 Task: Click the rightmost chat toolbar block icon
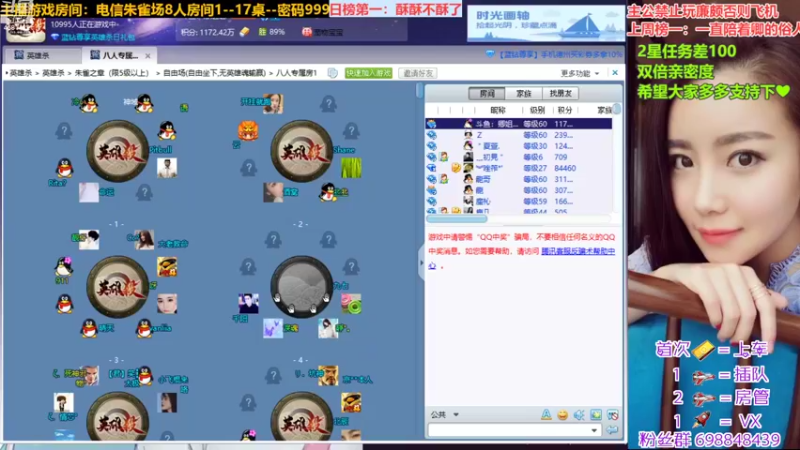click(x=612, y=415)
